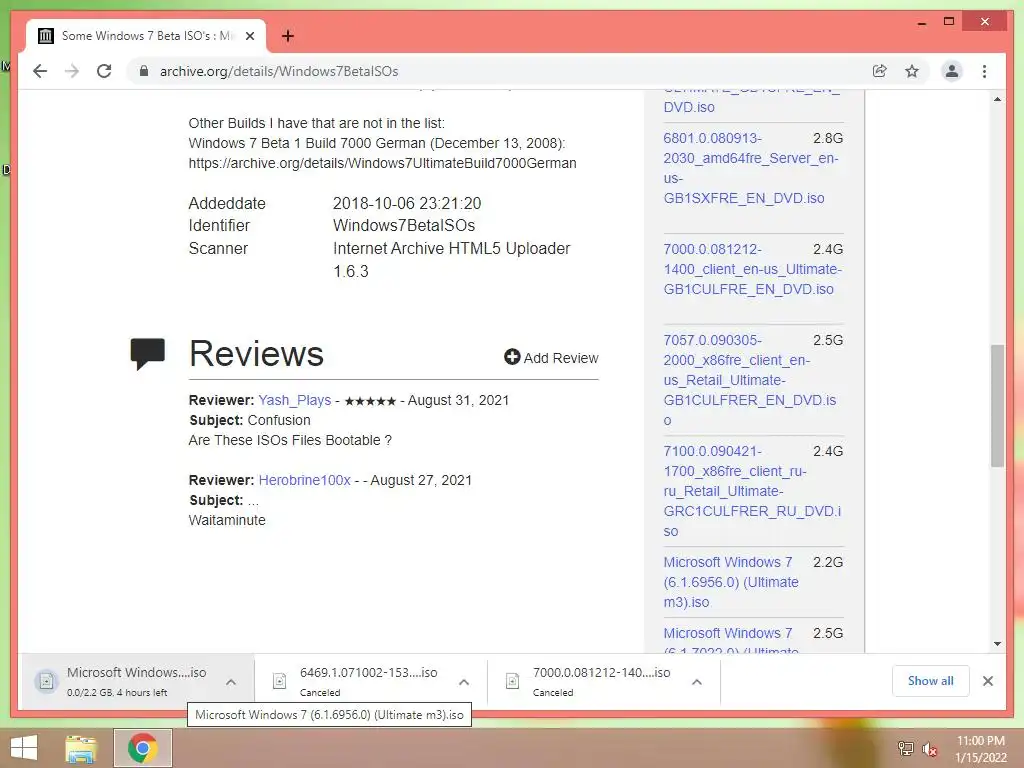The width and height of the screenshot is (1024, 768).
Task: Open Chrome three-dot menu
Action: pyautogui.click(x=984, y=71)
